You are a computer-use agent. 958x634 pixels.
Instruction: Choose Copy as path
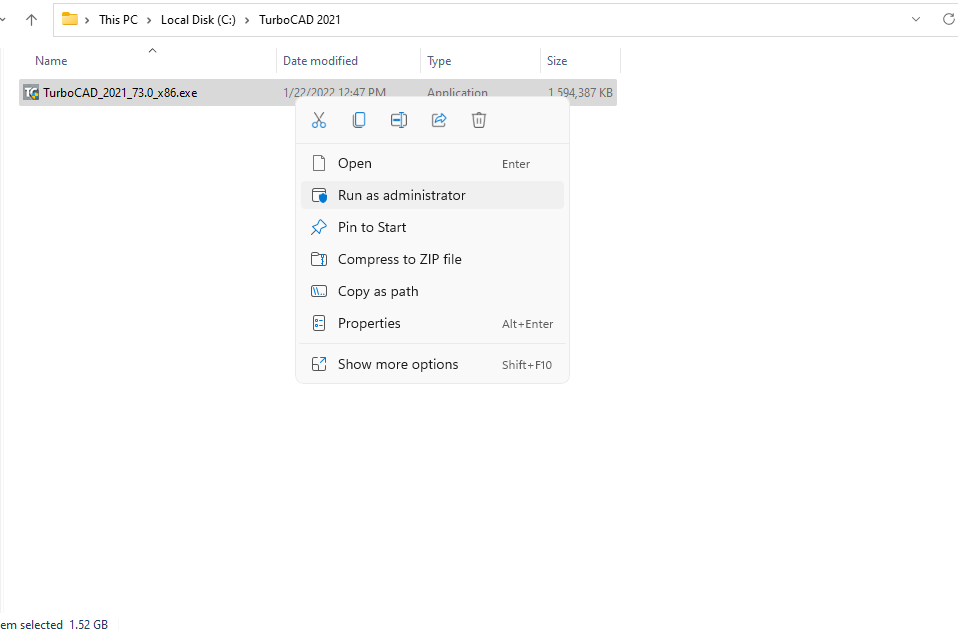pyautogui.click(x=433, y=291)
